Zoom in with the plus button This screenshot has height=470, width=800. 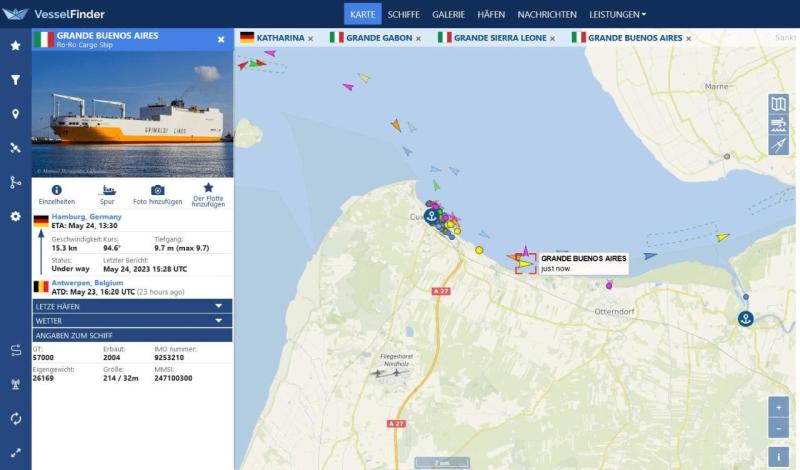(779, 408)
